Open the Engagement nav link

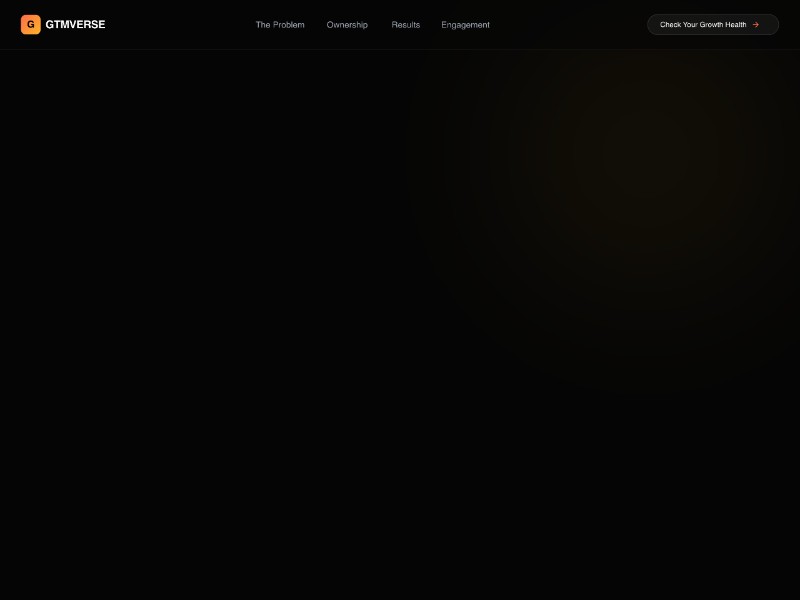pyautogui.click(x=465, y=25)
